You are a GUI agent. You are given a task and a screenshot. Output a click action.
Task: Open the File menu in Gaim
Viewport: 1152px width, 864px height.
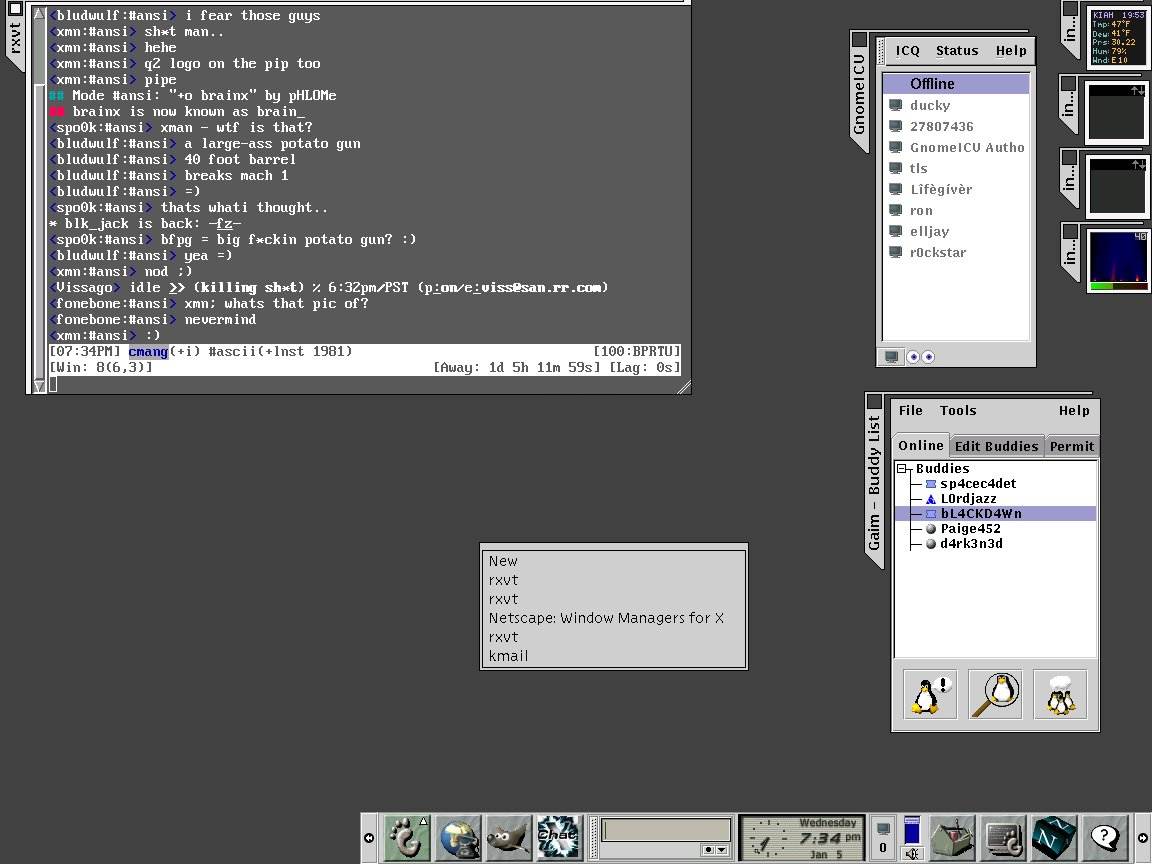[x=910, y=411]
